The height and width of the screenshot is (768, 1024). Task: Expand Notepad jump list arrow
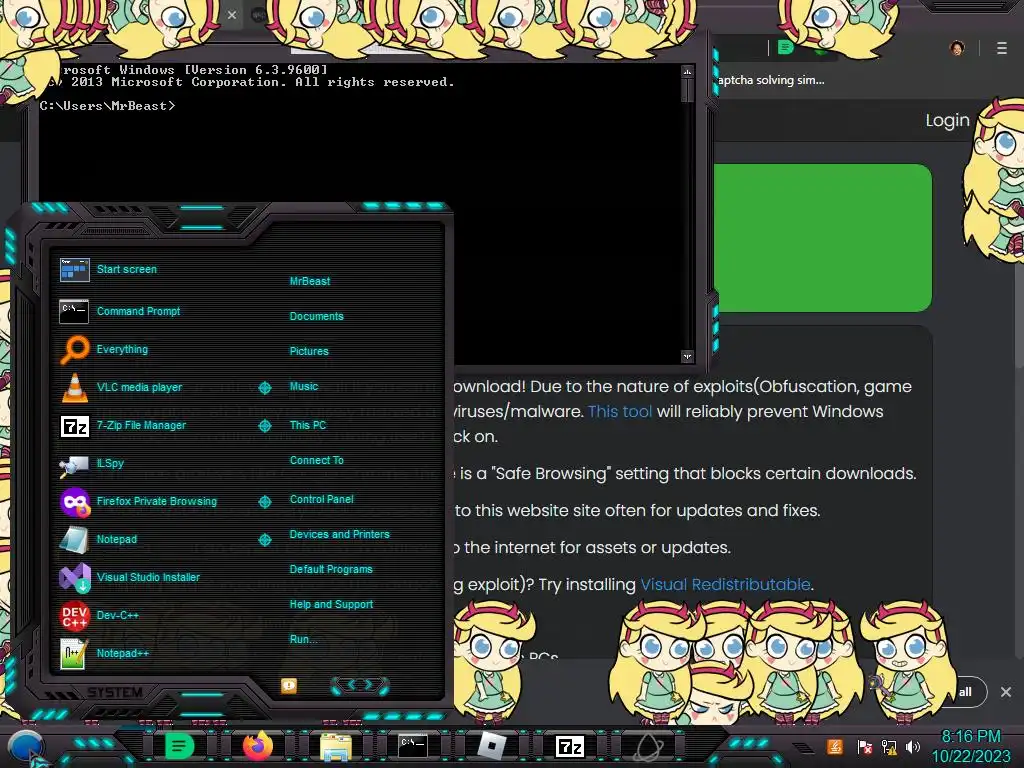(264, 540)
